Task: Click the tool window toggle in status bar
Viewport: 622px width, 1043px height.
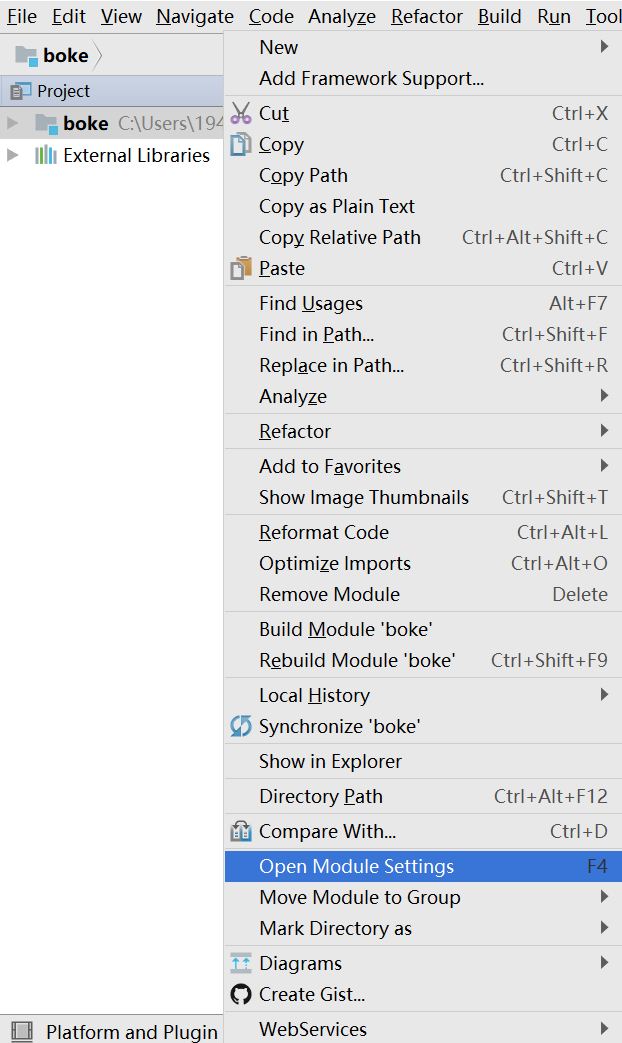Action: (x=21, y=1031)
